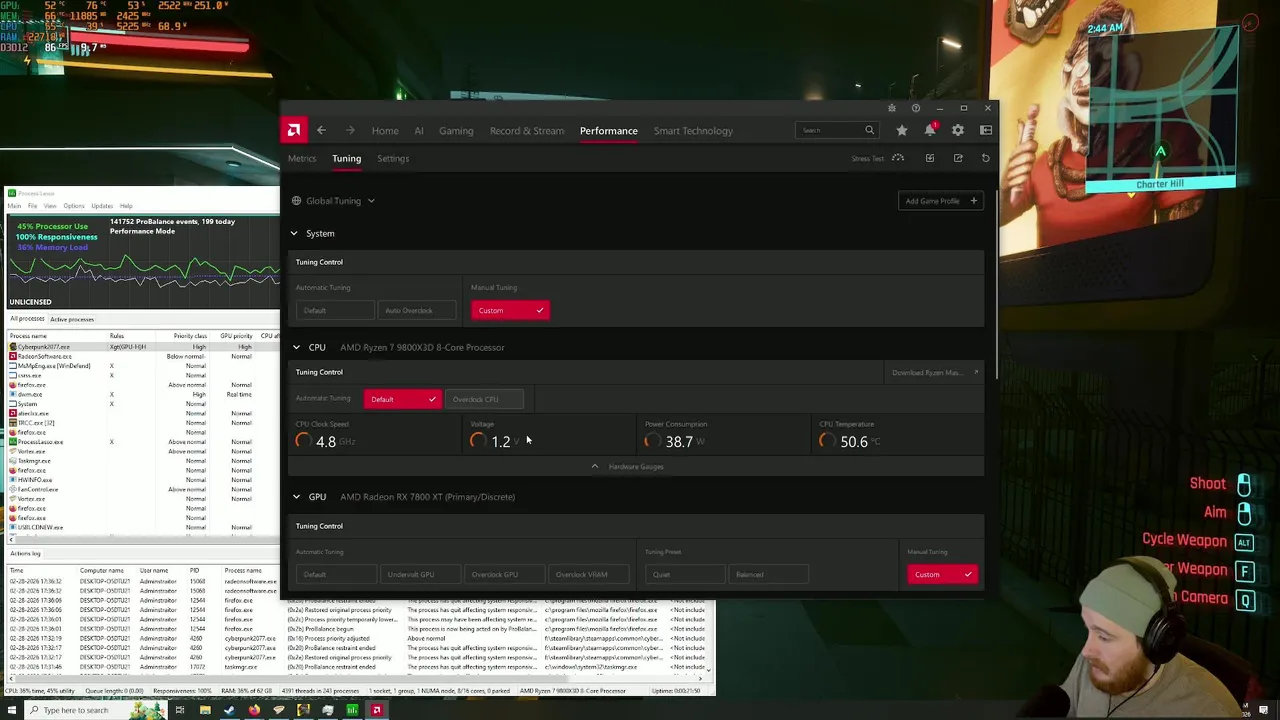The height and width of the screenshot is (720, 1280).
Task: Select Overclock CPU option
Action: click(x=483, y=399)
